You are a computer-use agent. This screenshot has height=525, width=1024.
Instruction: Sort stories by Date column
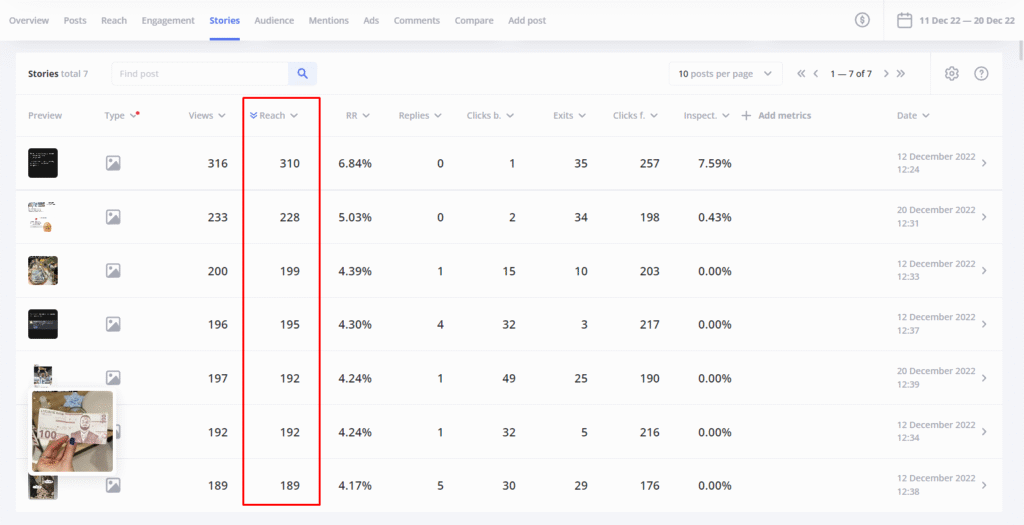913,116
